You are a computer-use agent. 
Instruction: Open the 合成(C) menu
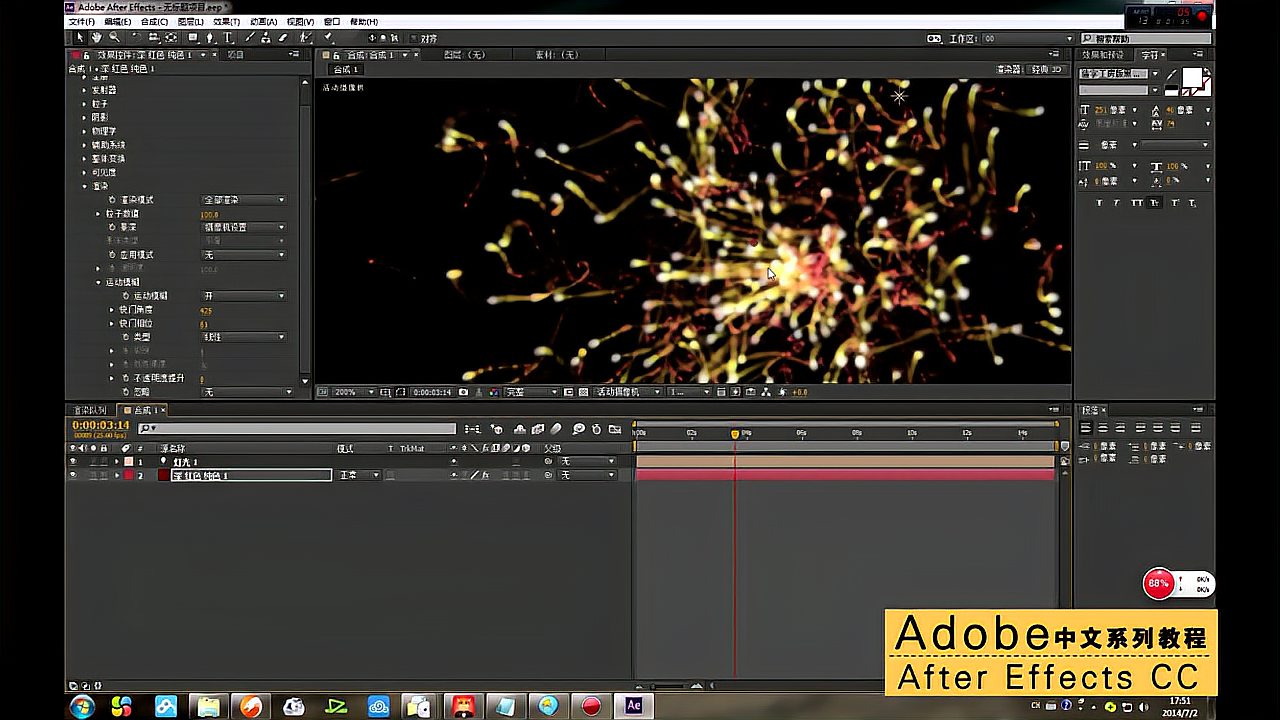[154, 21]
